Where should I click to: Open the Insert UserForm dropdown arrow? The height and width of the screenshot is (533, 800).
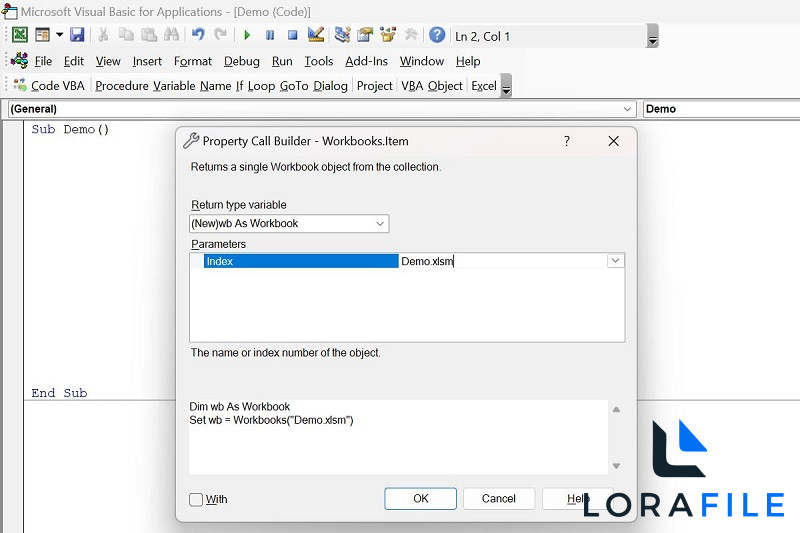point(59,35)
